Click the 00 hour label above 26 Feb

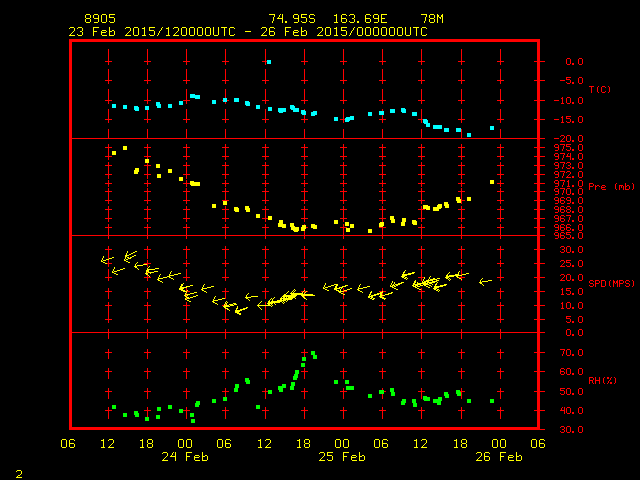499,444
